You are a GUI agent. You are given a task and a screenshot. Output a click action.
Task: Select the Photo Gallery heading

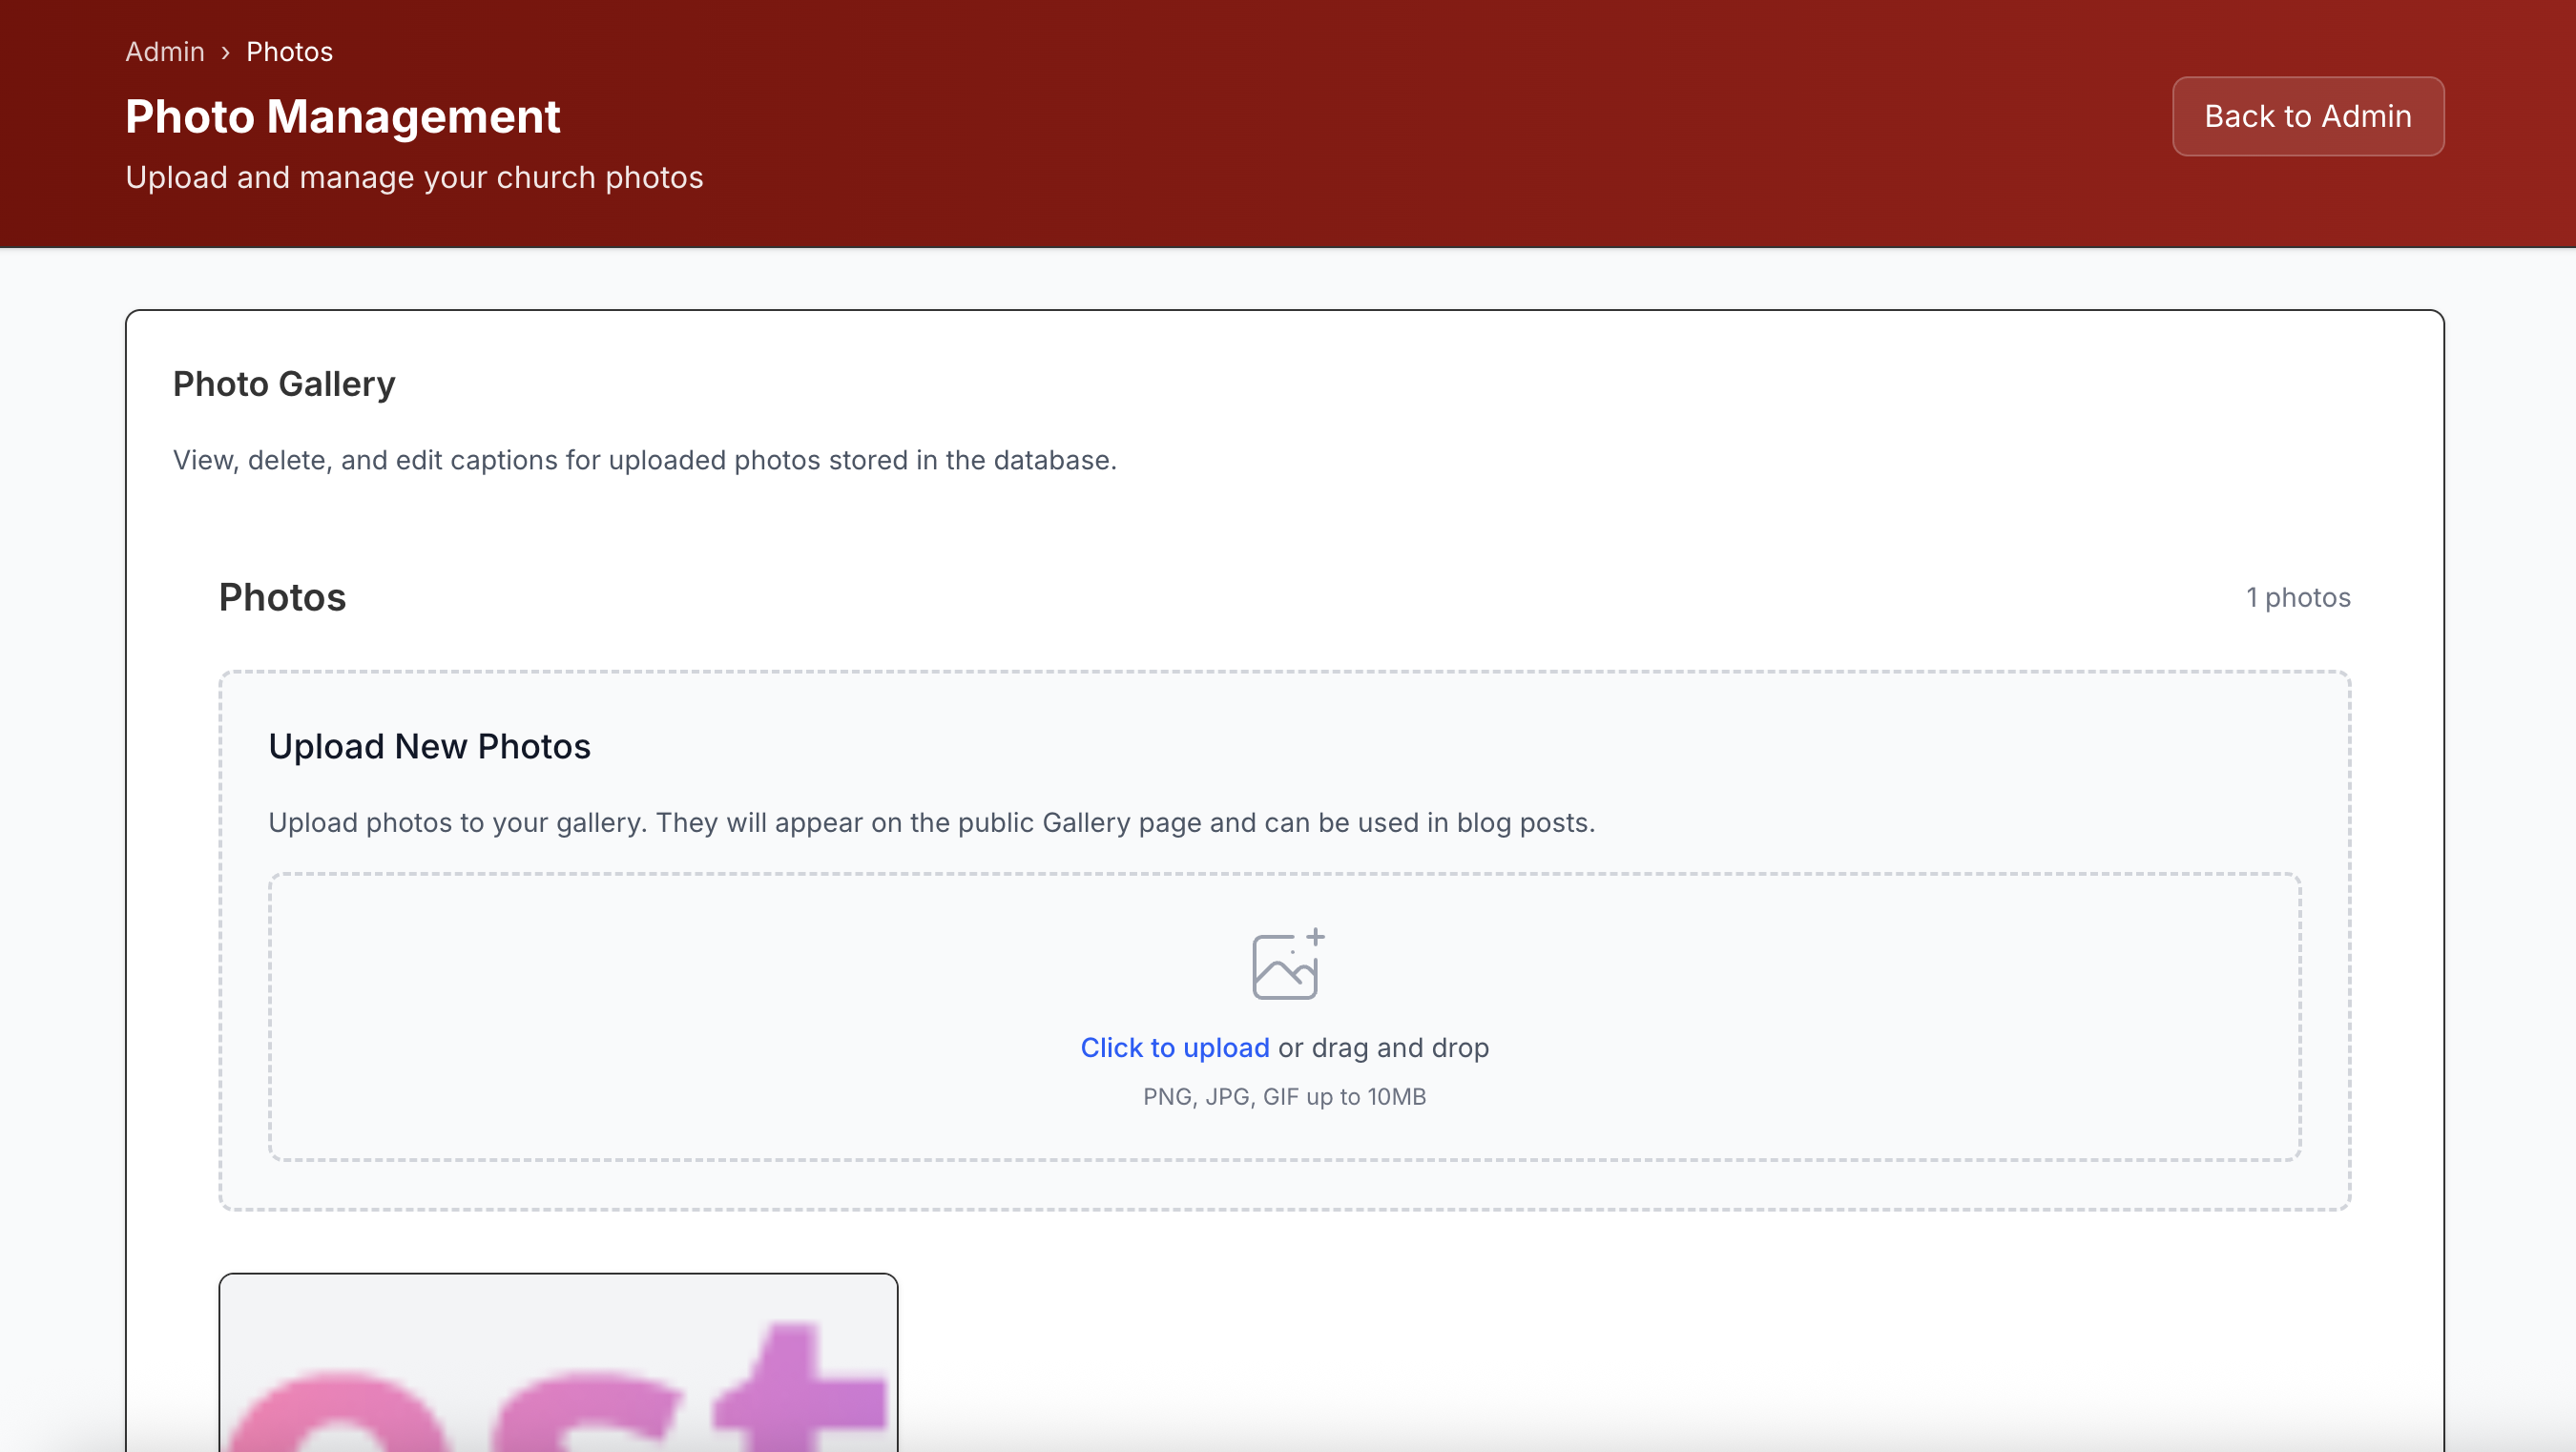[x=284, y=384]
